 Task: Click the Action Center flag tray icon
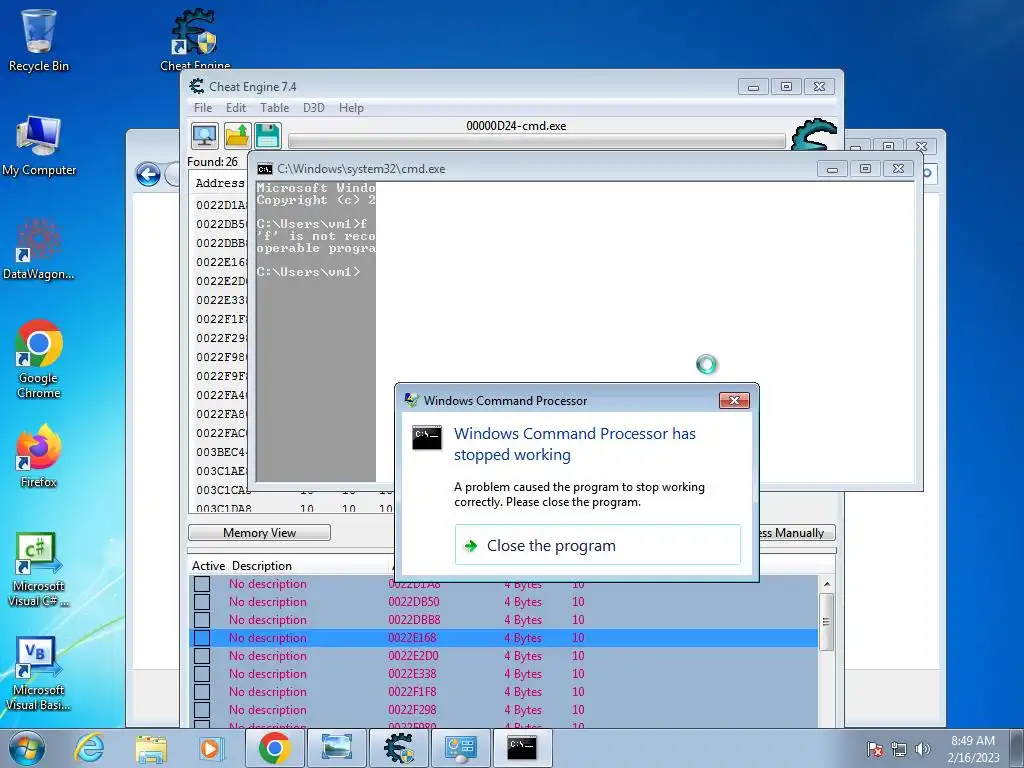[875, 749]
